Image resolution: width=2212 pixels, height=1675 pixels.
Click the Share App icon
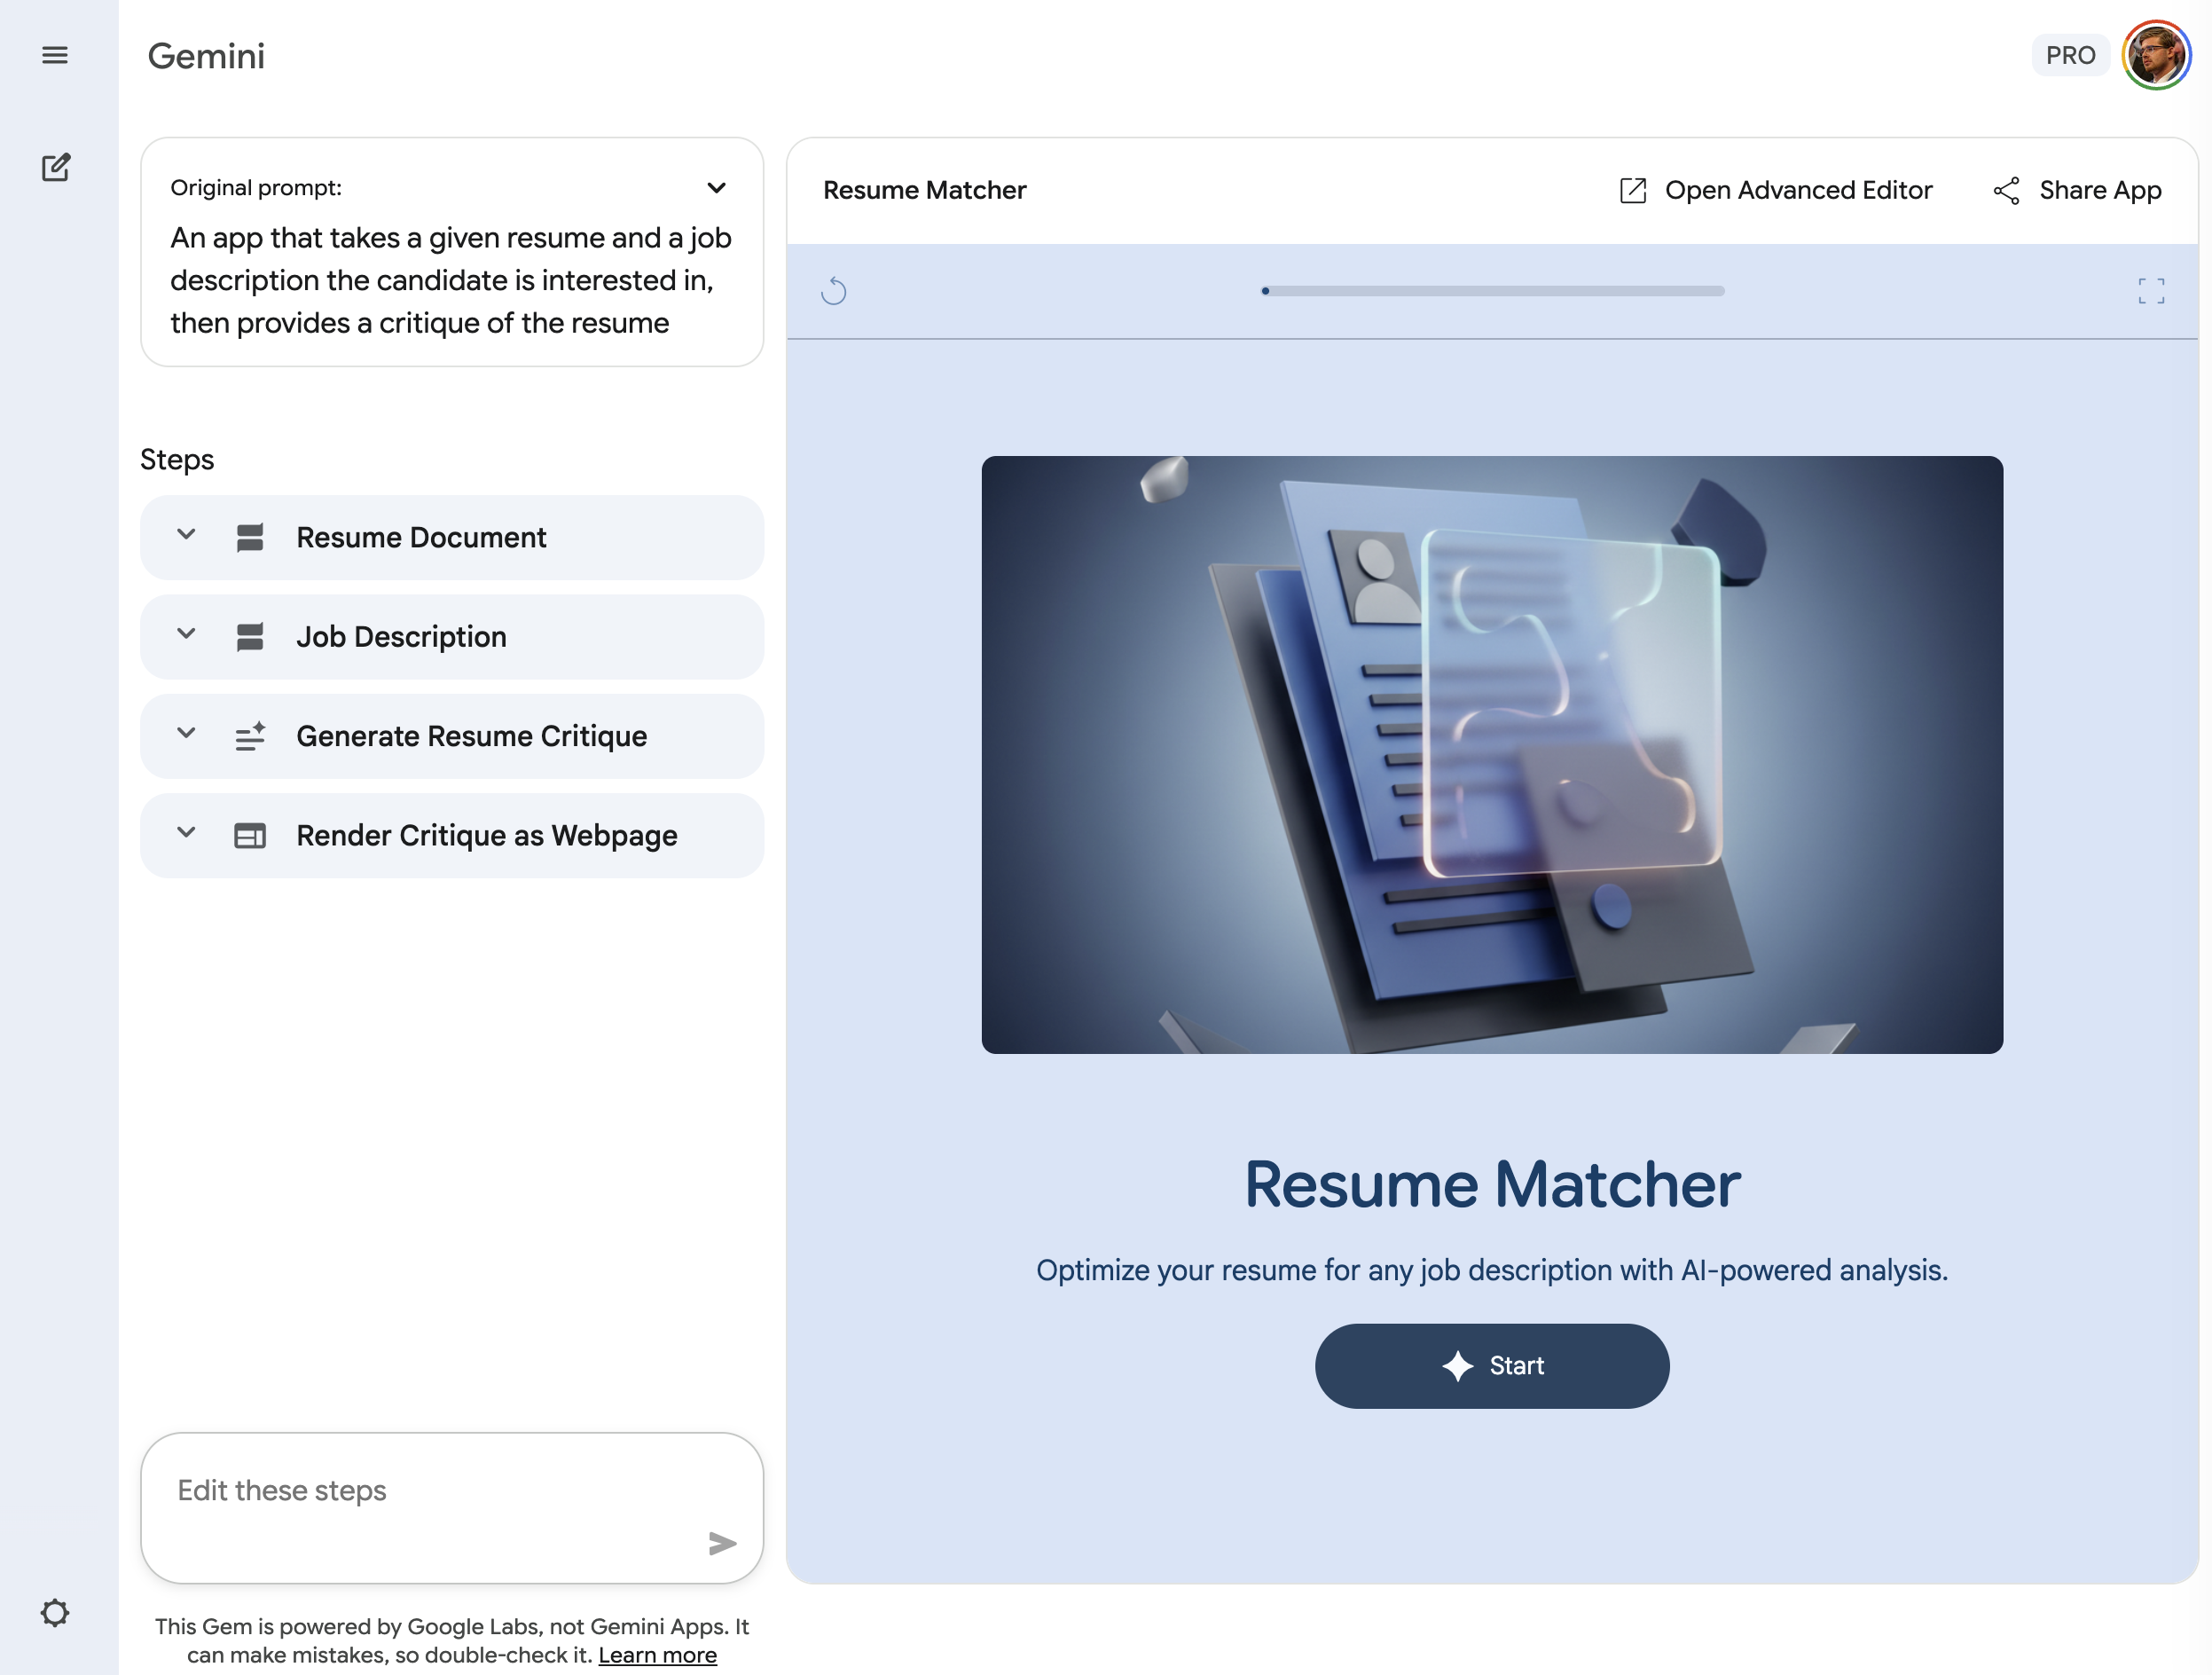click(x=2008, y=190)
